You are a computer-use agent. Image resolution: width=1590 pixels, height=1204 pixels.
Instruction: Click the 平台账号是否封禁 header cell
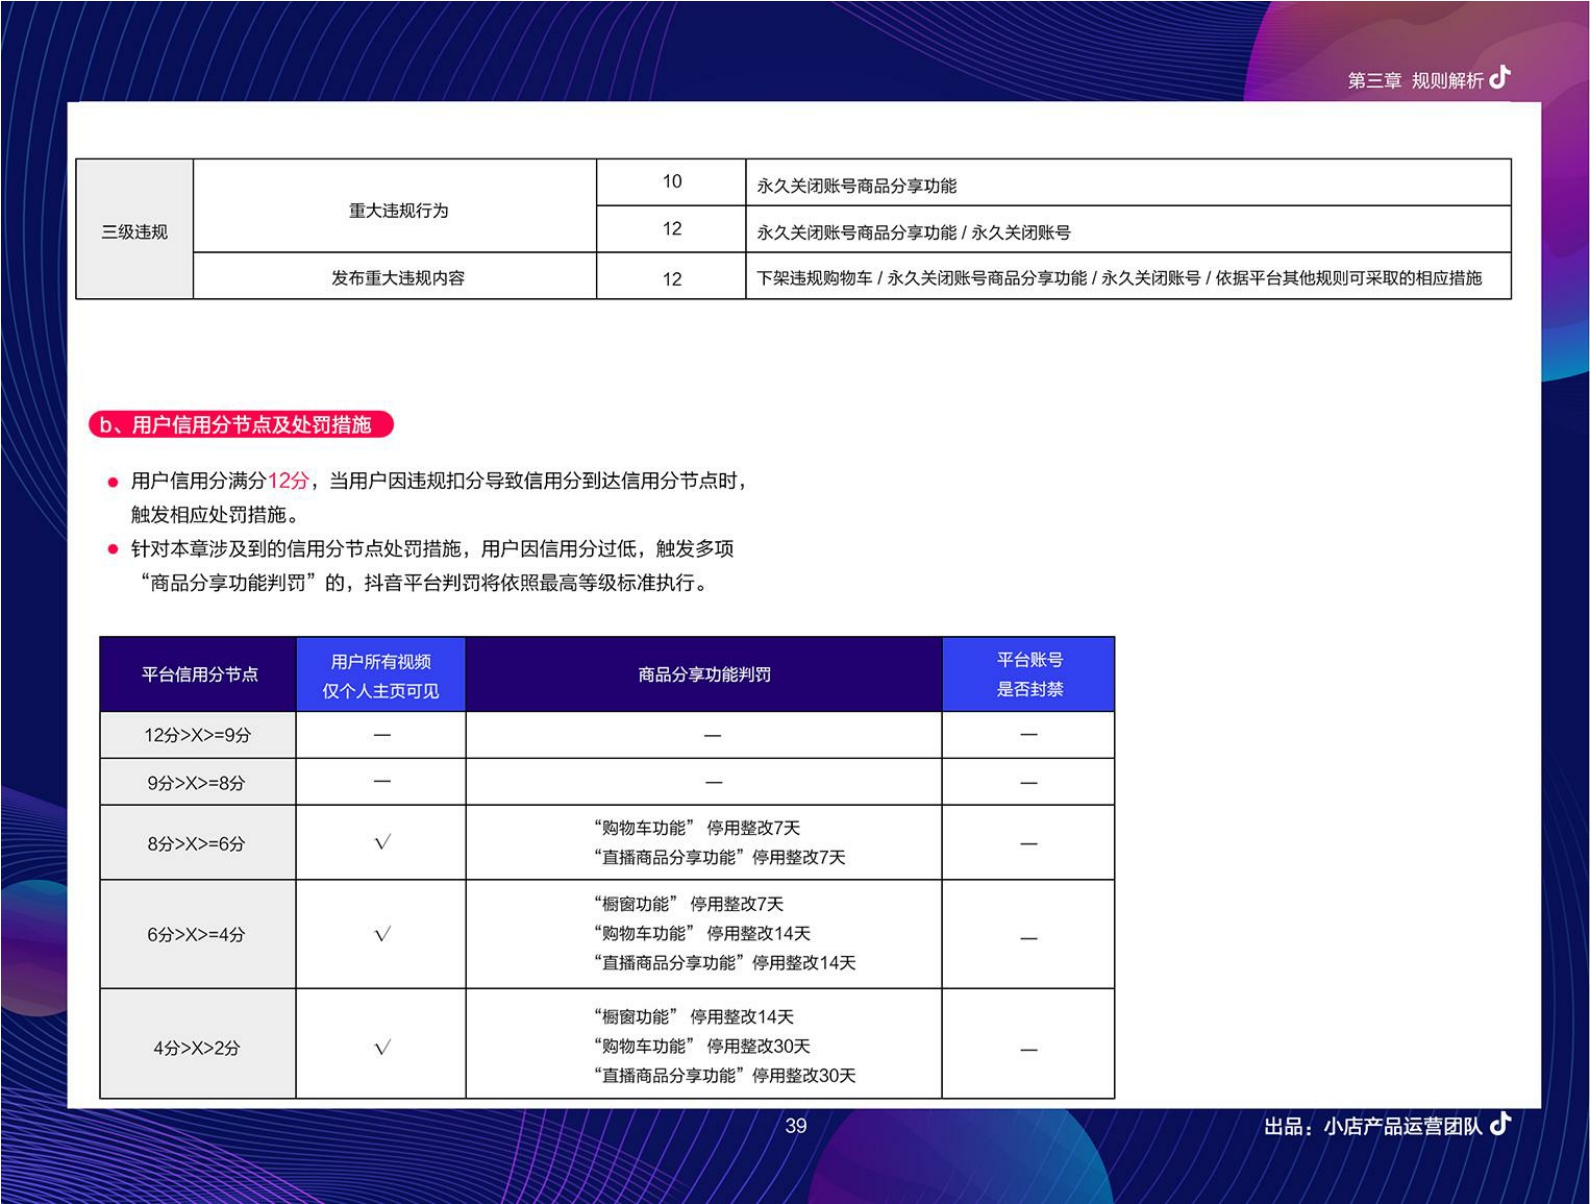tap(1029, 675)
